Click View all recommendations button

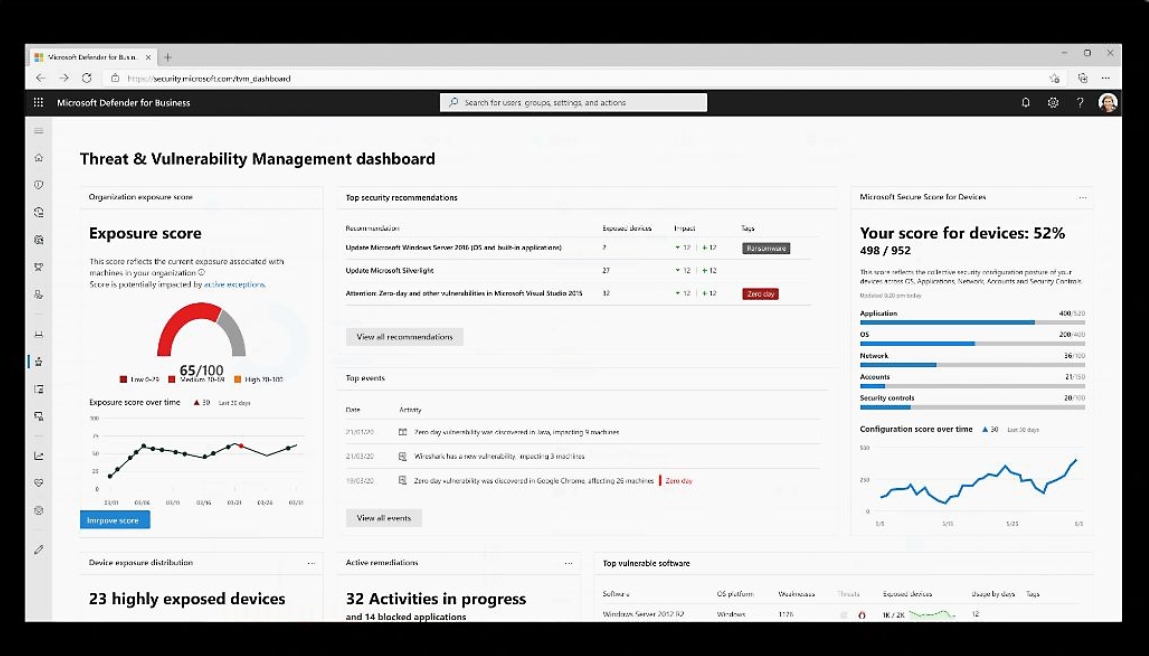click(404, 337)
